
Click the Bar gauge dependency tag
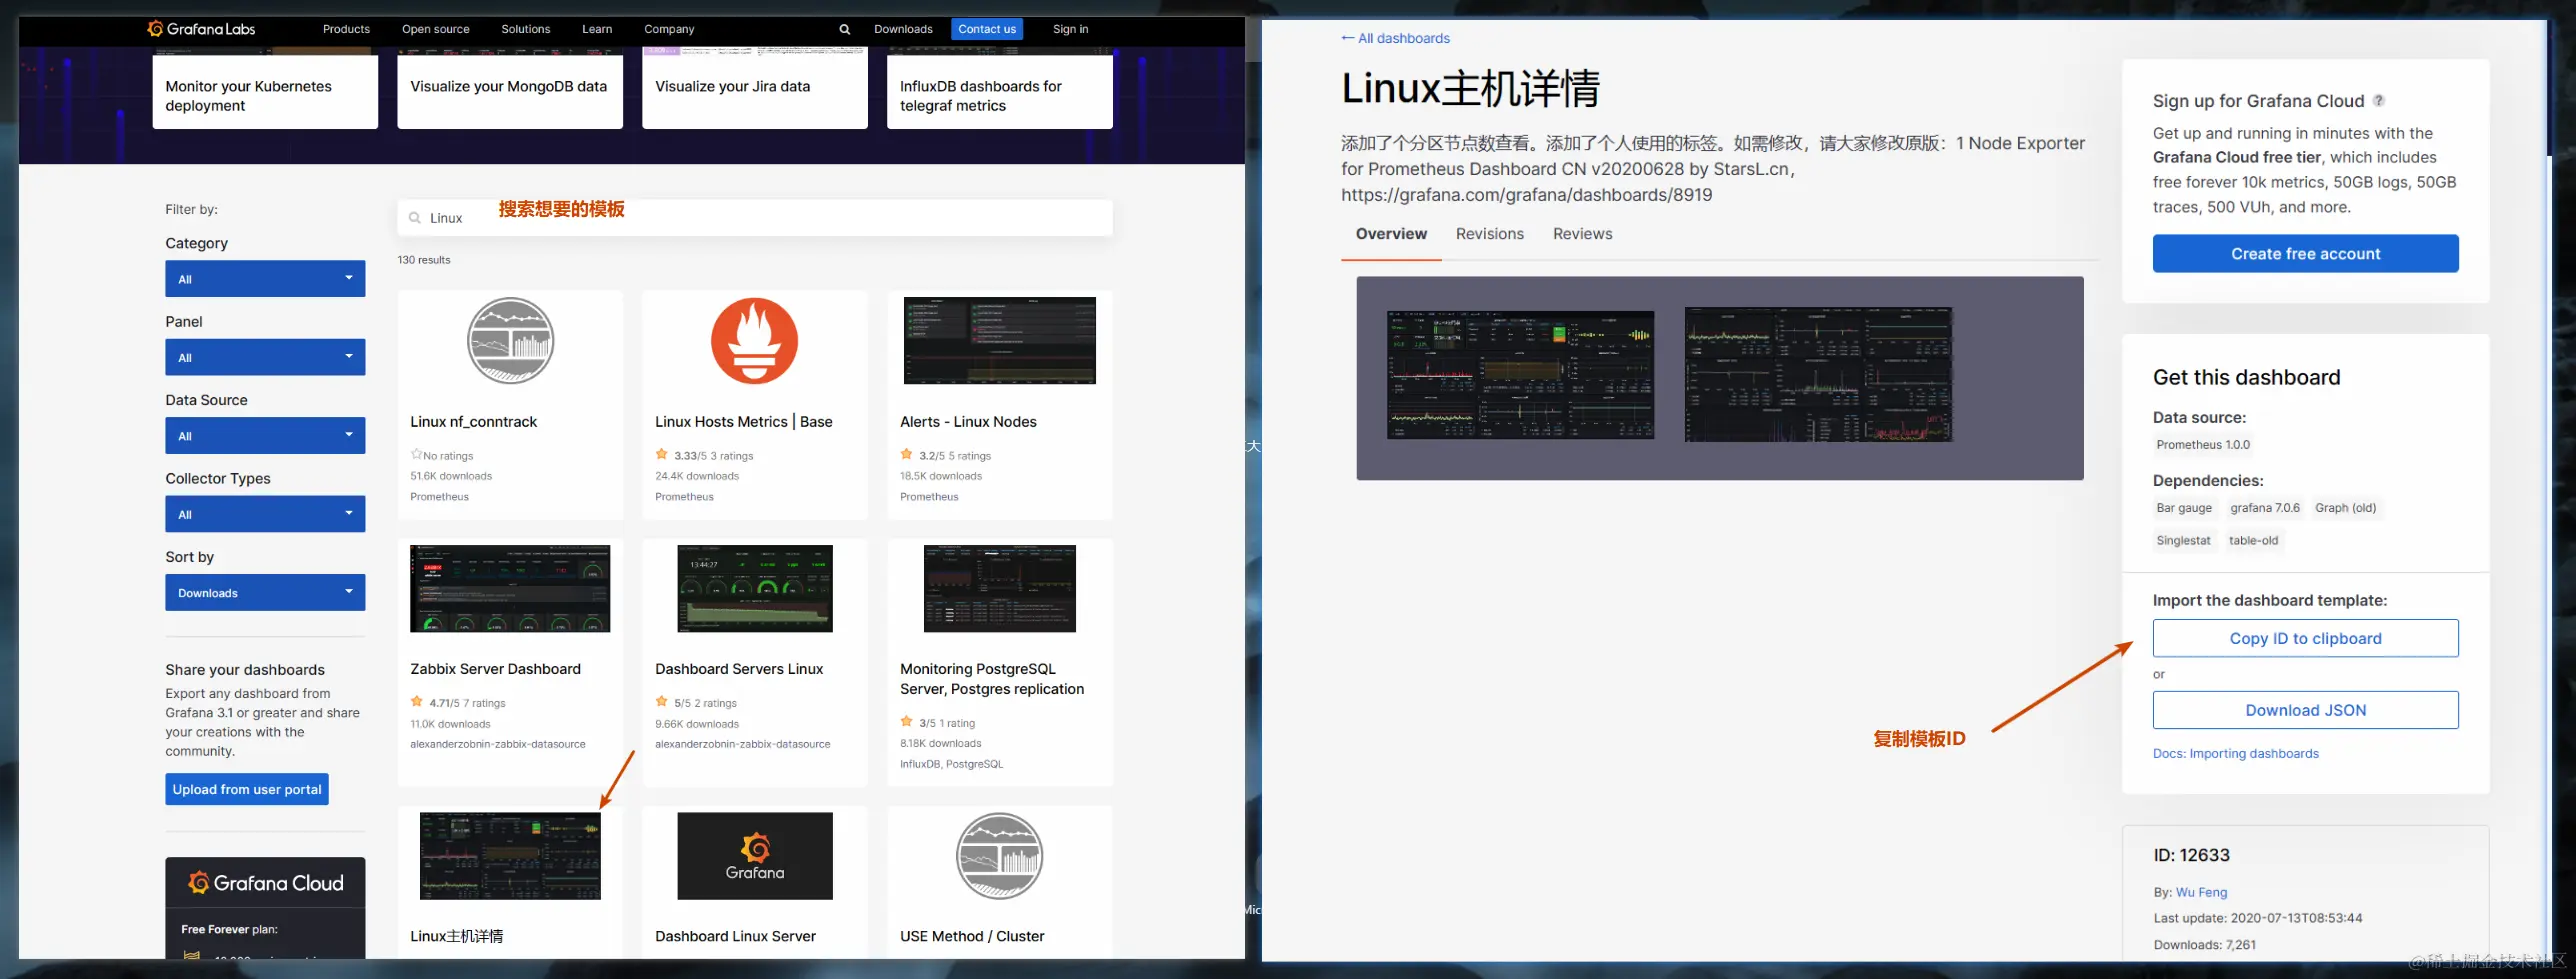point(2184,508)
